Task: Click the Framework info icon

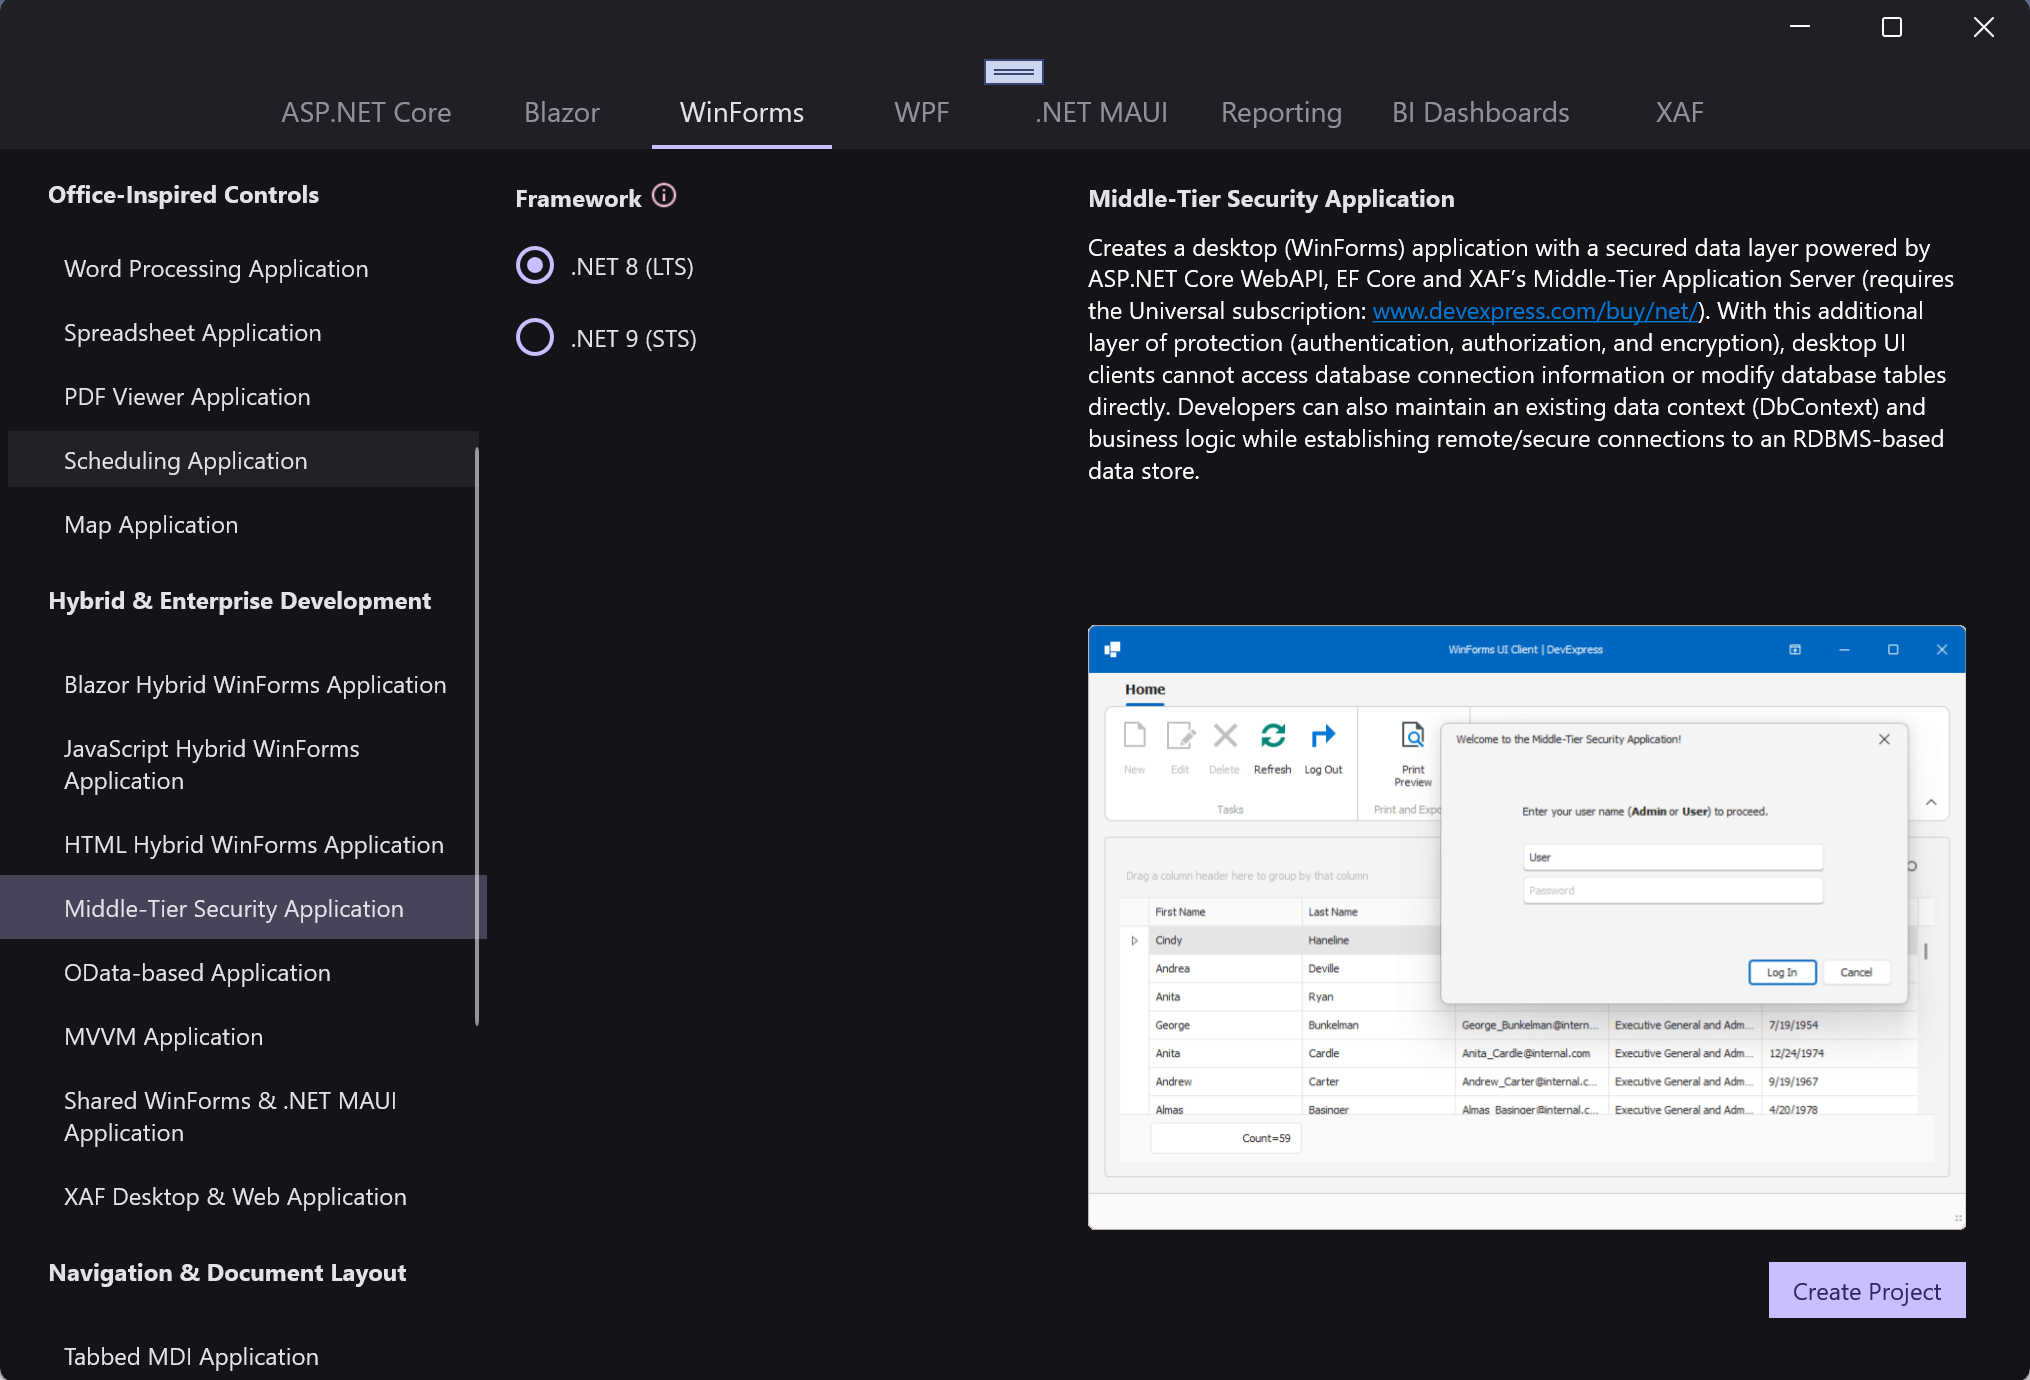Action: (664, 196)
